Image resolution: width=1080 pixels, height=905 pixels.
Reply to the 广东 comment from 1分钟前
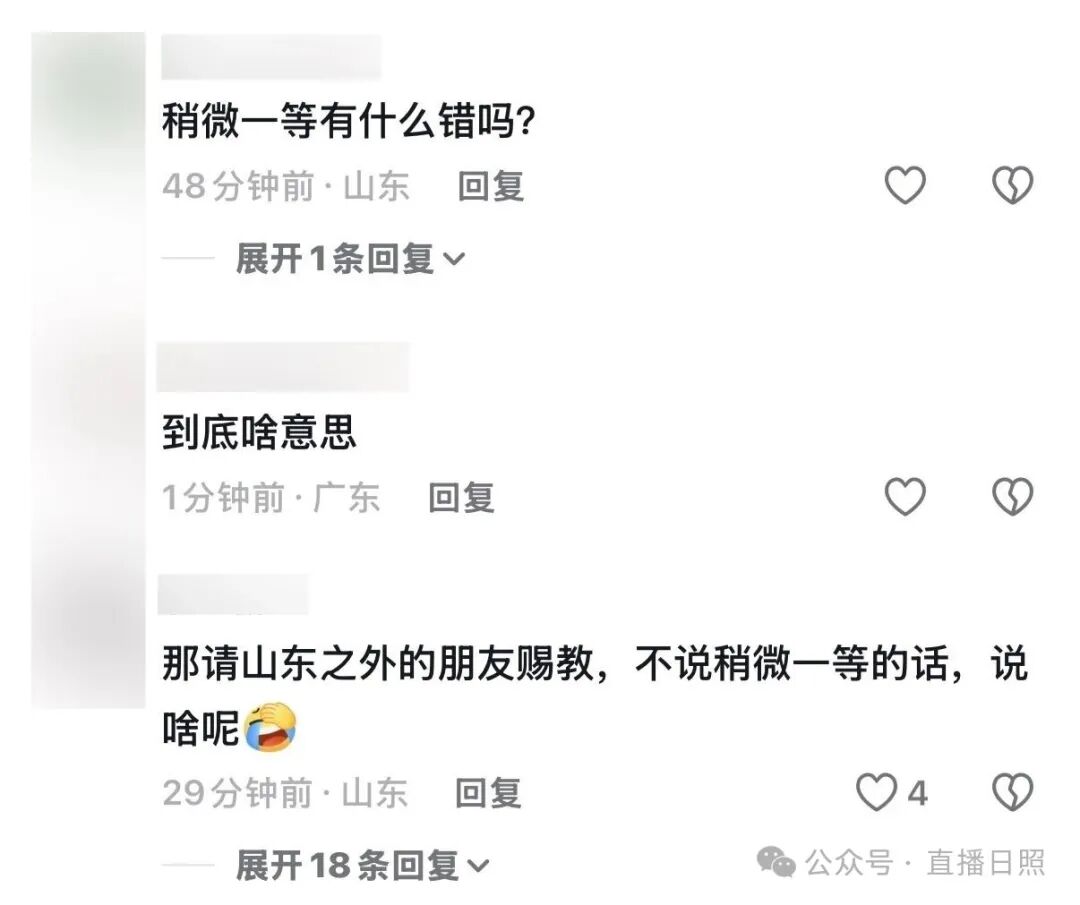[461, 497]
